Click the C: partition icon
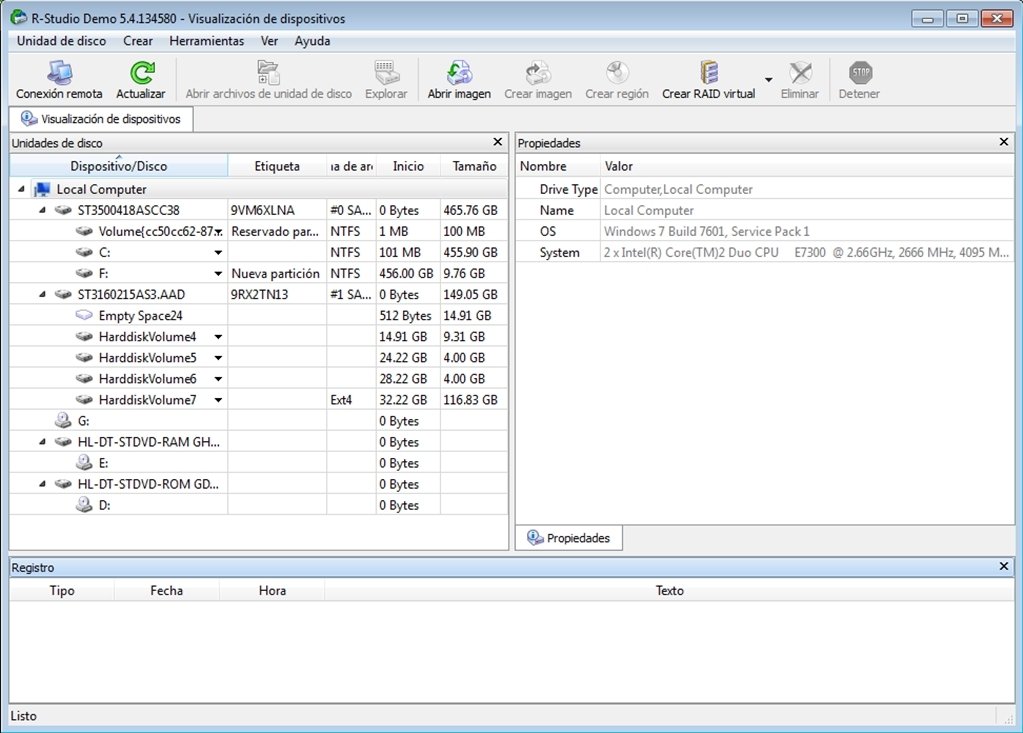Viewport: 1023px width, 733px height. 84,252
